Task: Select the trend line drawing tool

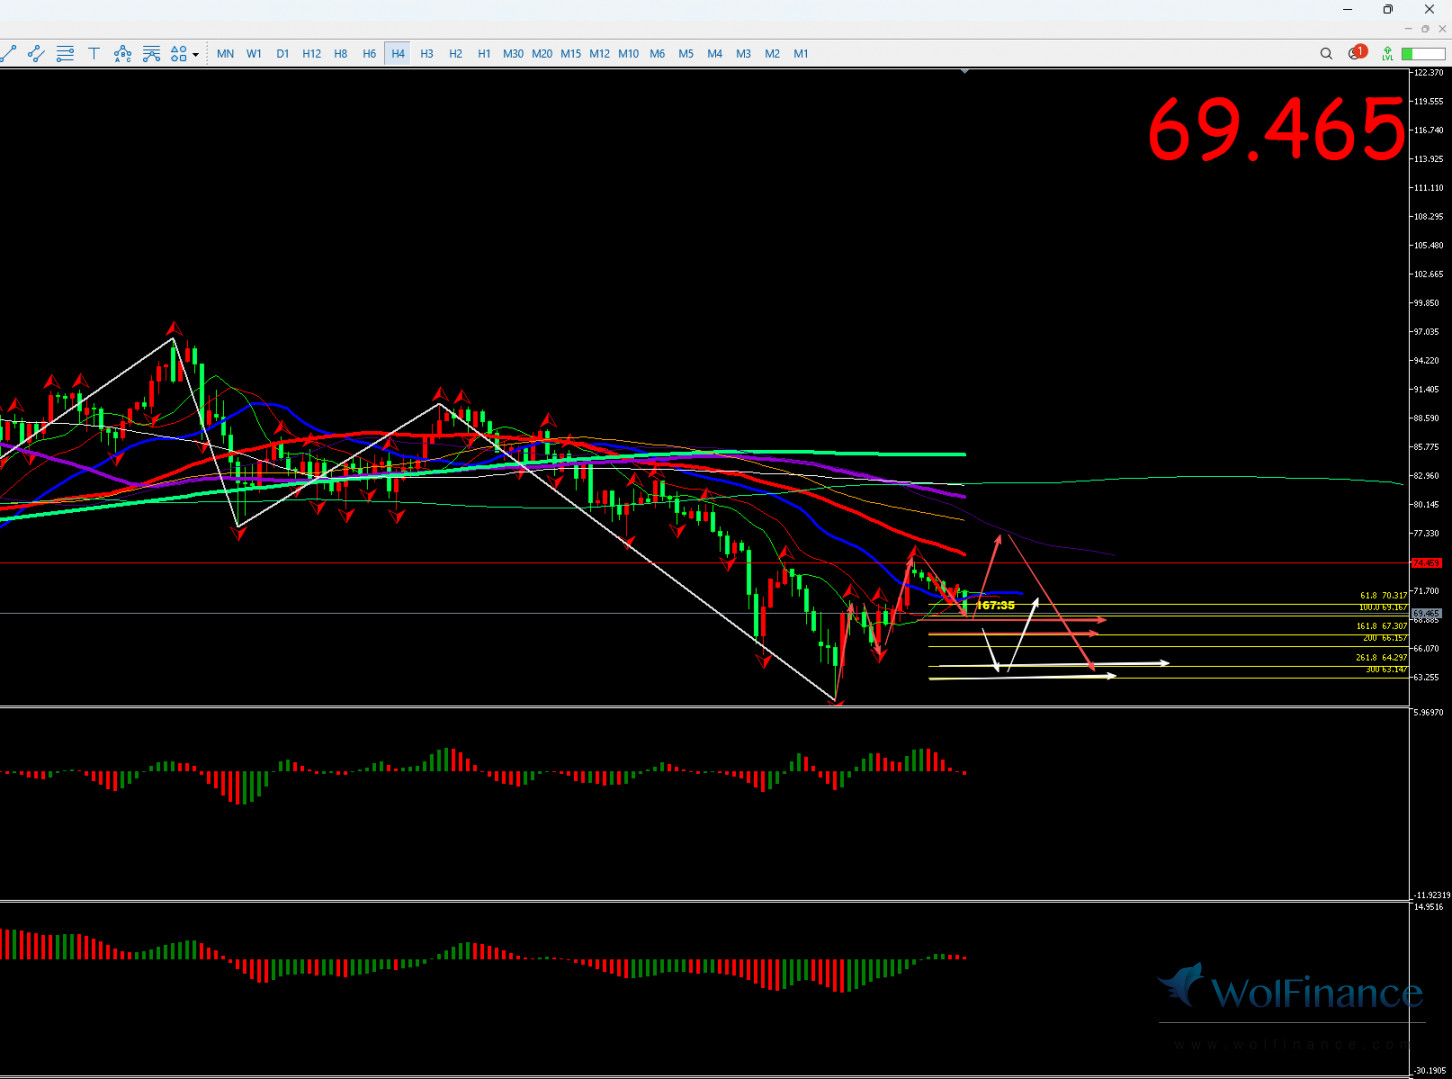Action: pos(8,54)
